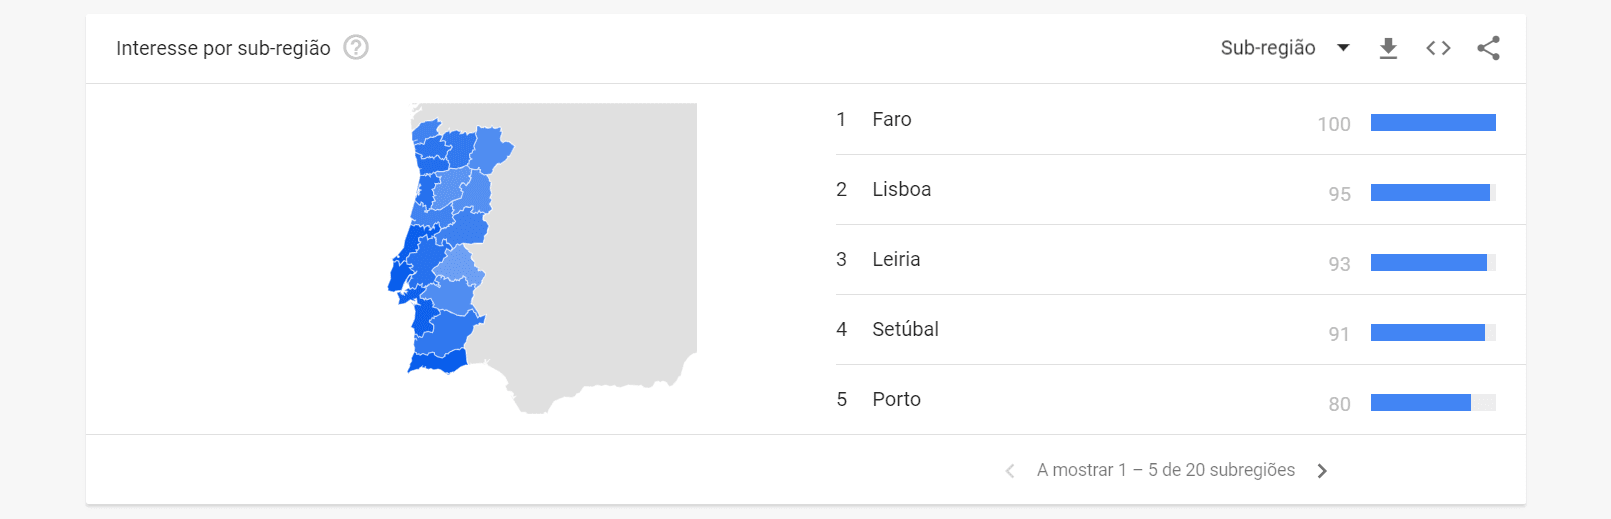1611x519 pixels.
Task: Download the sub-region data as CSV
Action: pyautogui.click(x=1388, y=48)
